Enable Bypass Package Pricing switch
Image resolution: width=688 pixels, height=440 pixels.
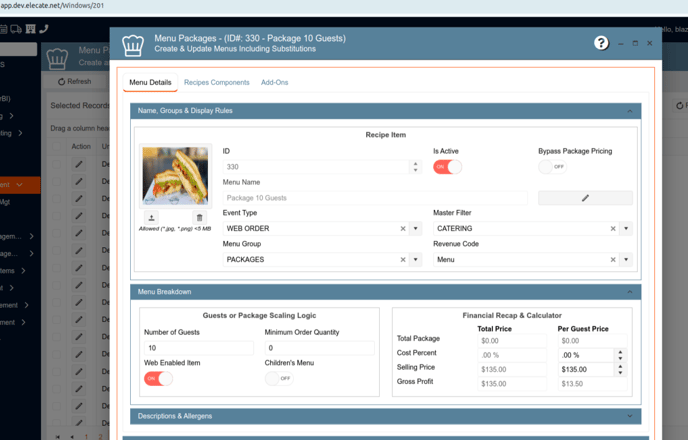pos(552,167)
